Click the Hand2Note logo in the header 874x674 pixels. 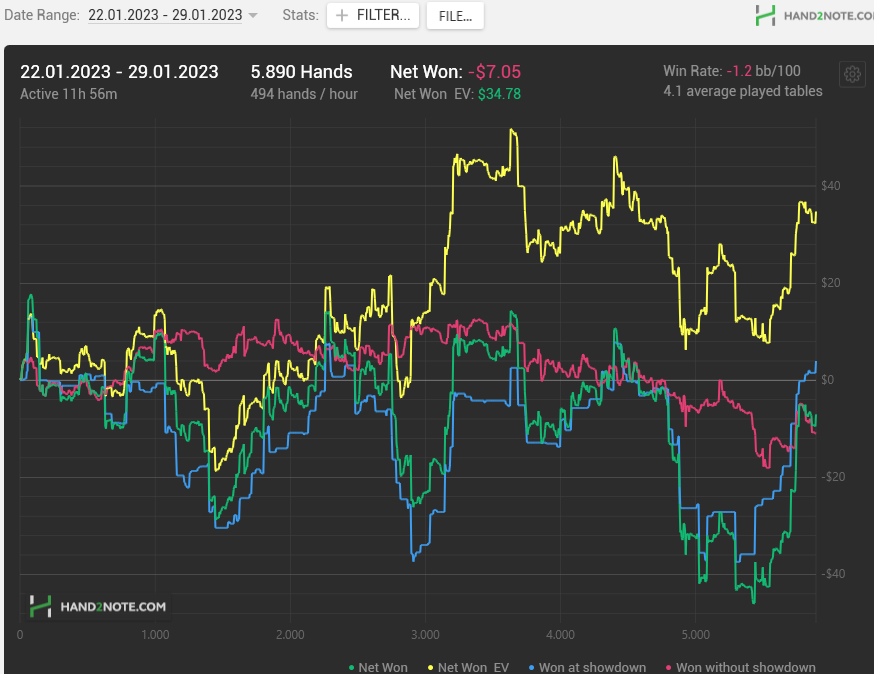pos(814,16)
